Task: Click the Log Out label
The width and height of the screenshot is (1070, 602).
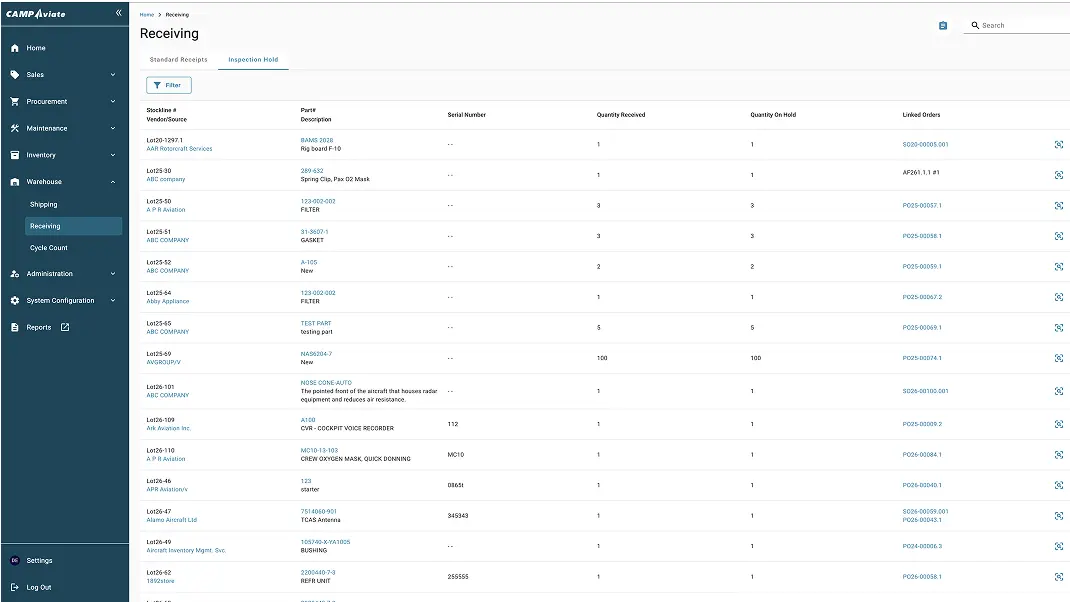Action: pyautogui.click(x=39, y=587)
